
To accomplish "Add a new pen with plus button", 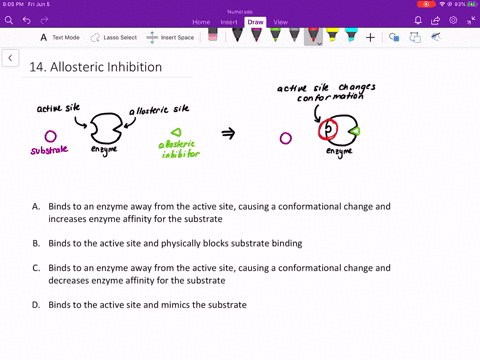I will coord(370,38).
